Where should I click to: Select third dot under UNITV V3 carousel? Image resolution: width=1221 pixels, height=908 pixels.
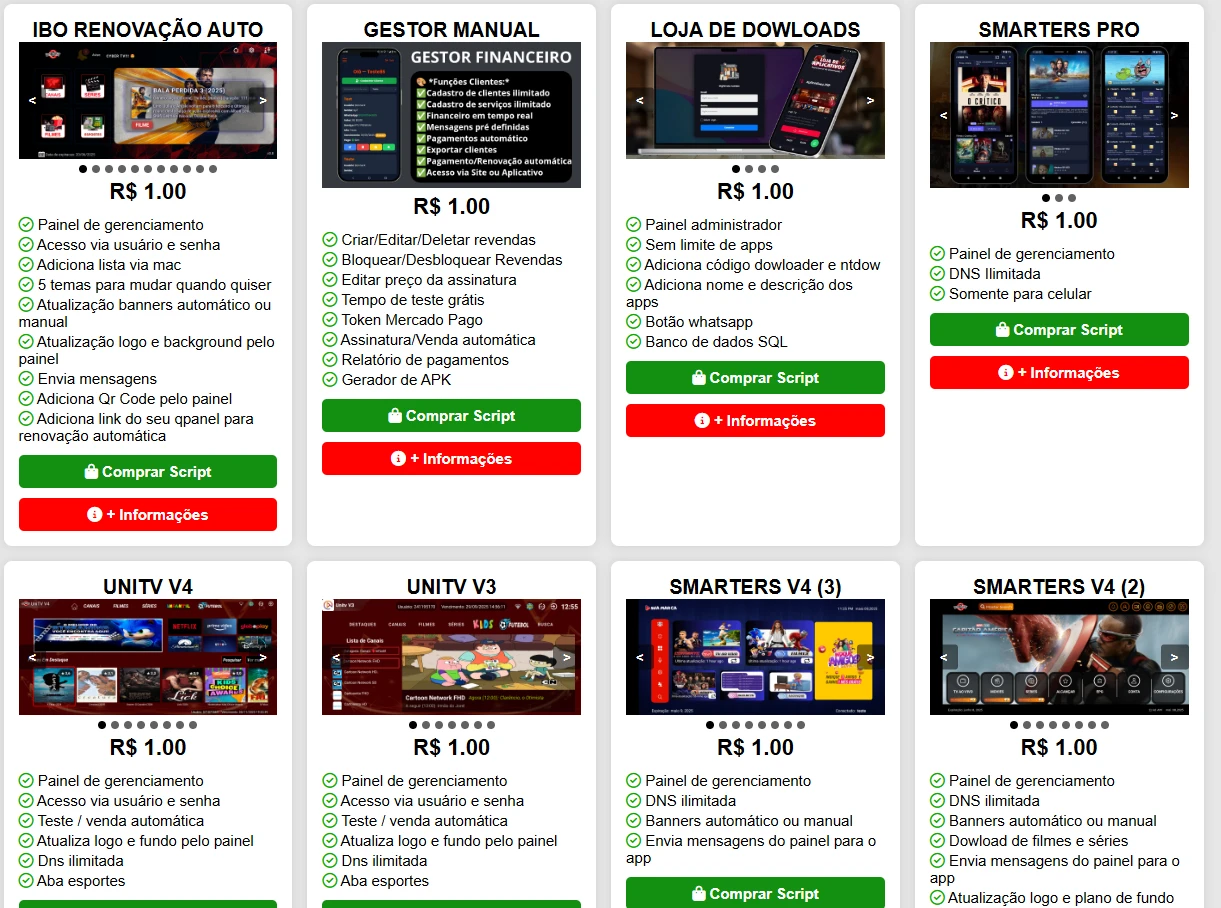438,725
